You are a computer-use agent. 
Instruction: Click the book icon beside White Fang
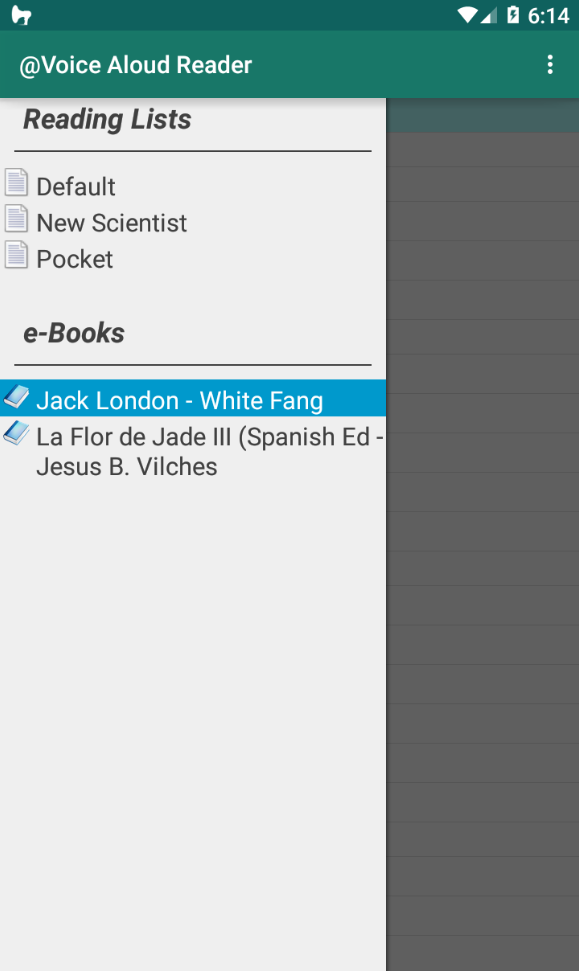(17, 396)
